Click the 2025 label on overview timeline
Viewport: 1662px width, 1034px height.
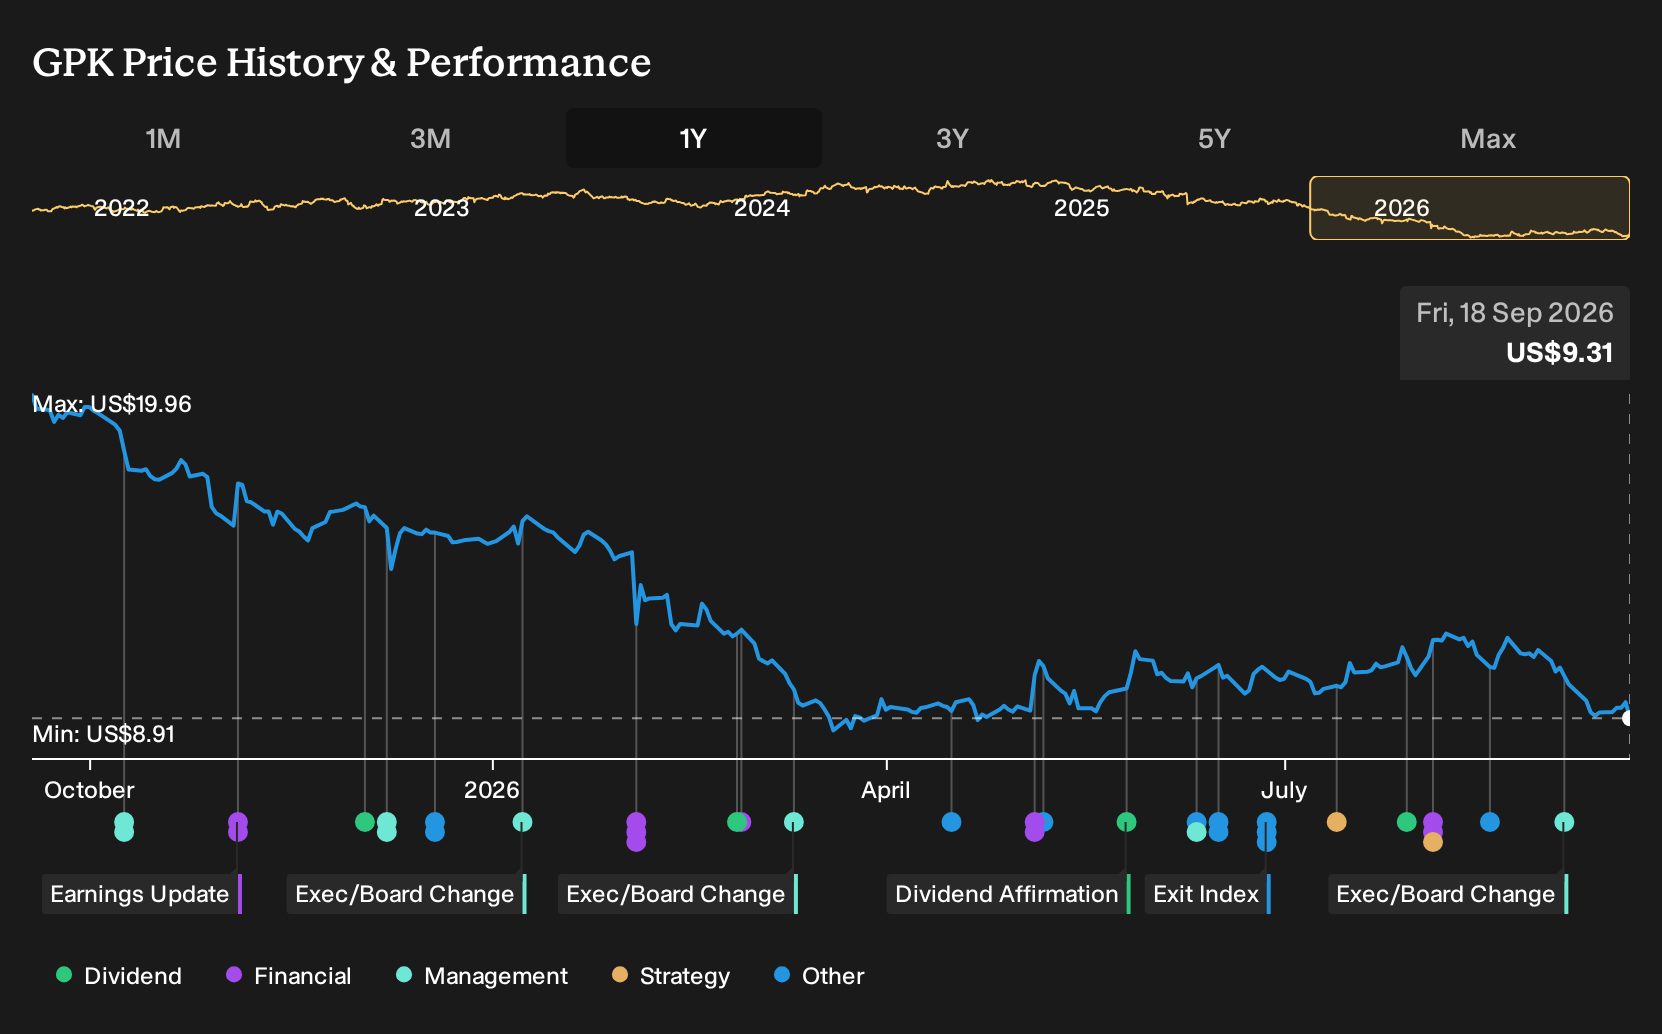tap(1082, 208)
